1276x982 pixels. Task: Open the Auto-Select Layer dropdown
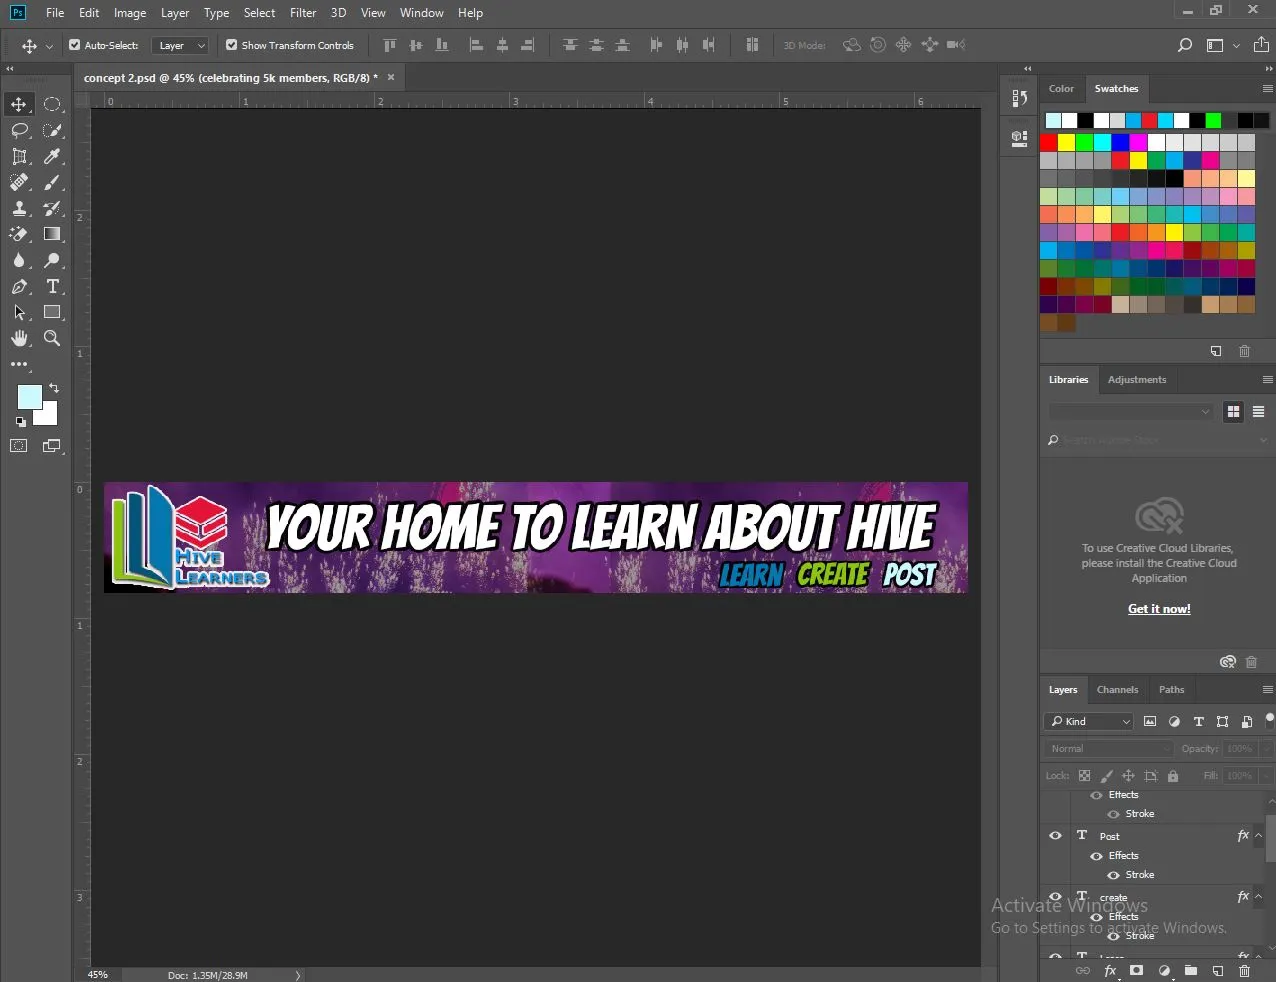click(x=180, y=45)
